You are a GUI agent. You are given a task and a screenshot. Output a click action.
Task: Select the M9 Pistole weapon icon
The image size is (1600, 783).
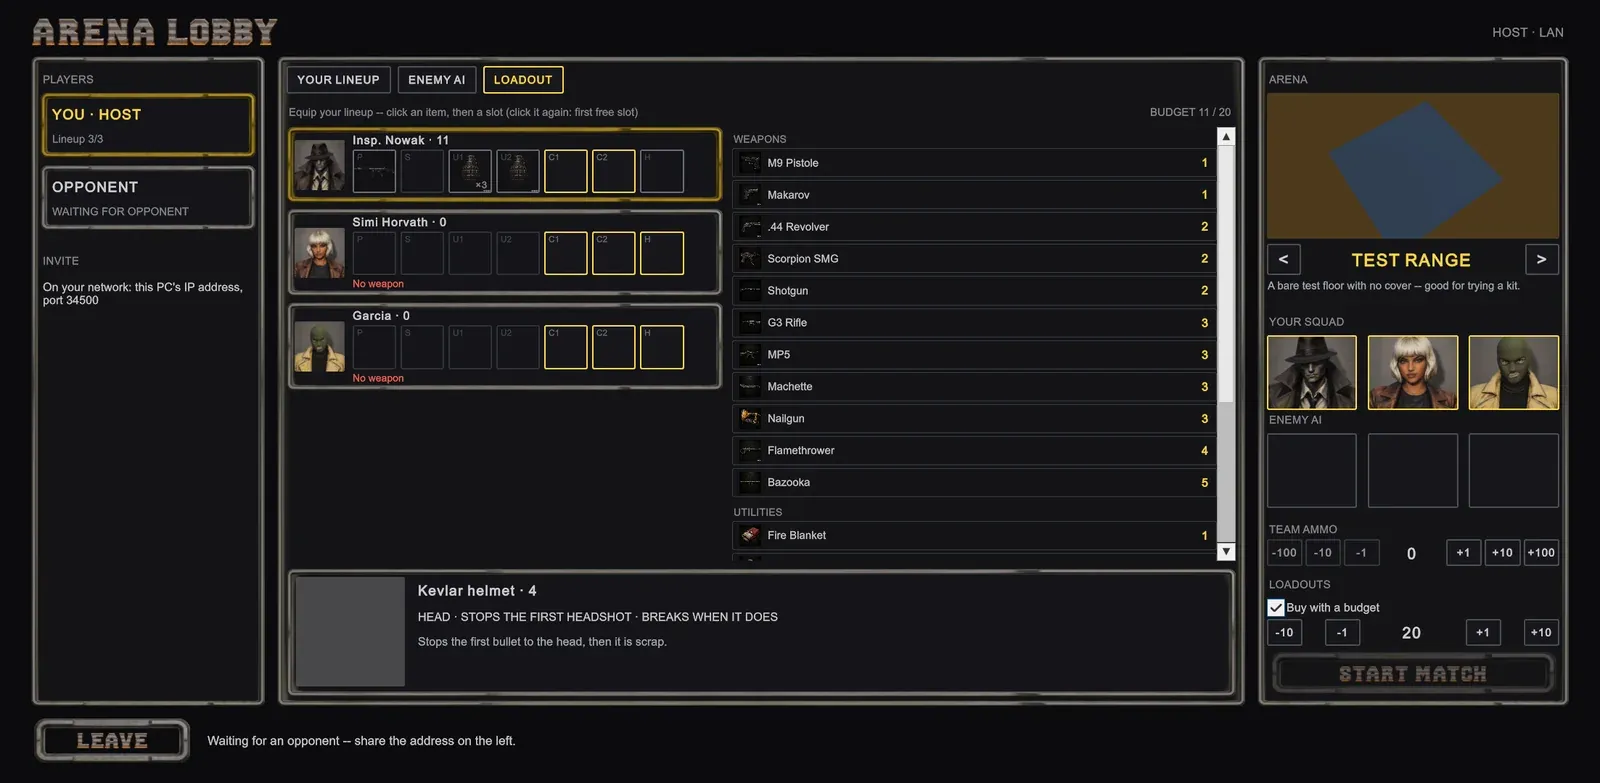click(x=750, y=163)
